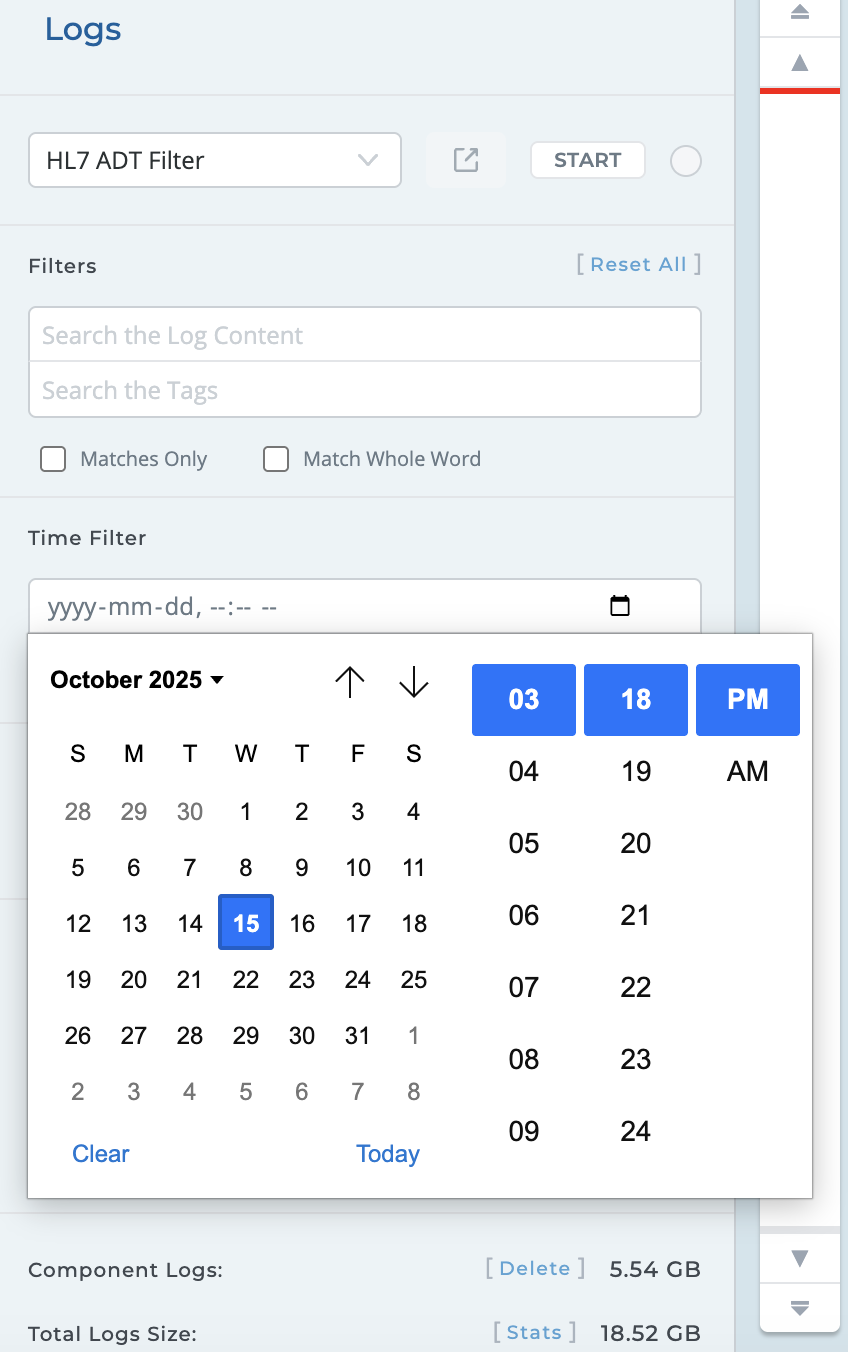
Task: Enable the Matches Only checkbox
Action: [53, 459]
